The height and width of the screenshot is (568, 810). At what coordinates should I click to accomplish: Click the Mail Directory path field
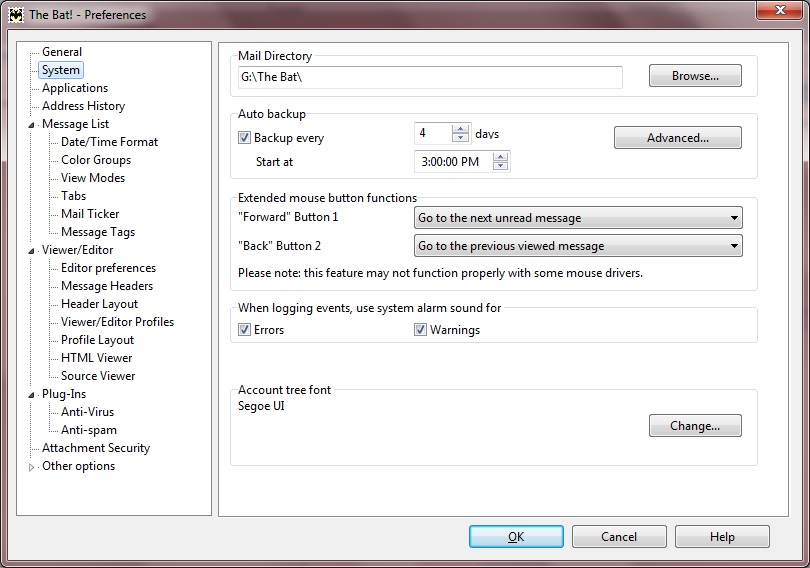[x=430, y=77]
